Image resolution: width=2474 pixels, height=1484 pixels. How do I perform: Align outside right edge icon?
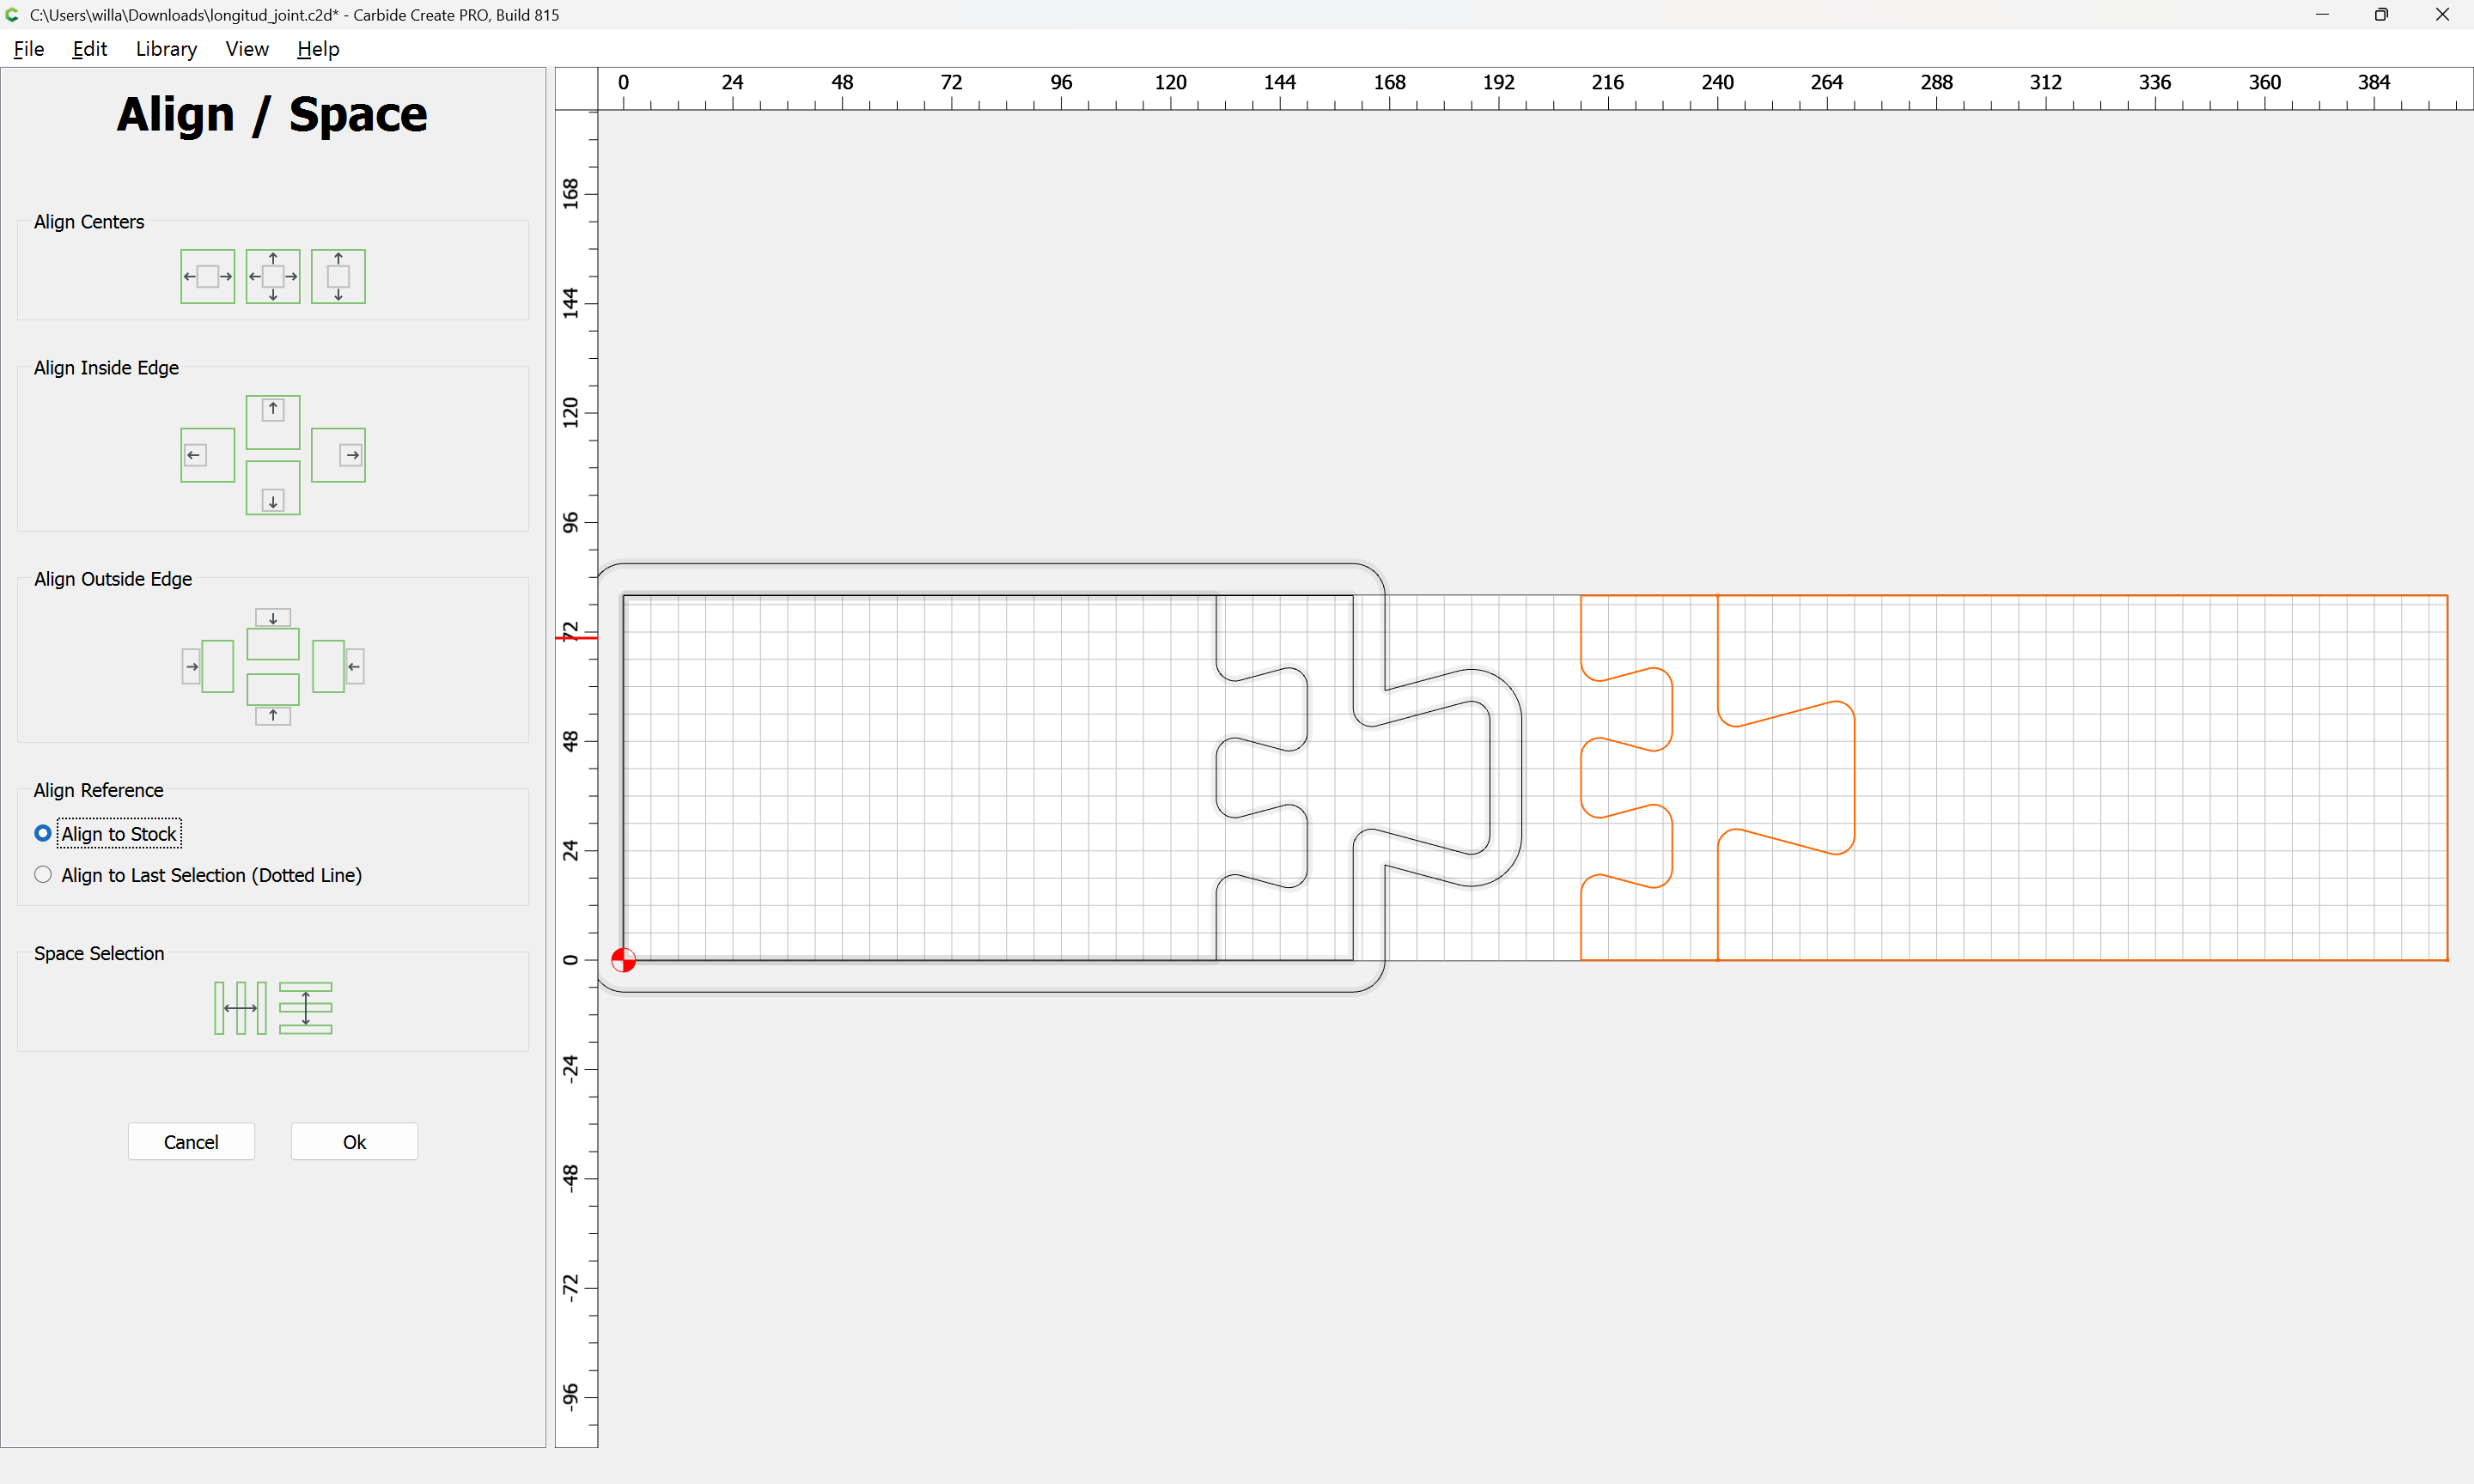pyautogui.click(x=338, y=666)
